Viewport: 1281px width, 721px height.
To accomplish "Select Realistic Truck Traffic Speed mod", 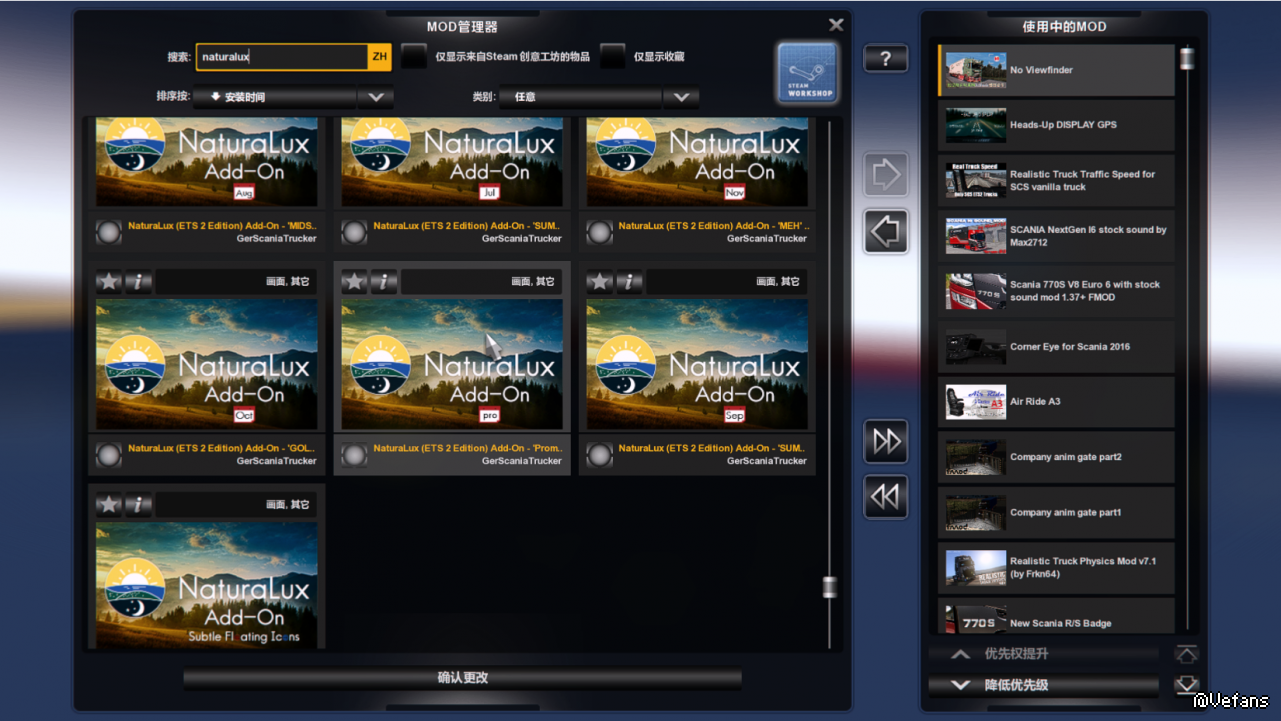I will coord(1057,180).
